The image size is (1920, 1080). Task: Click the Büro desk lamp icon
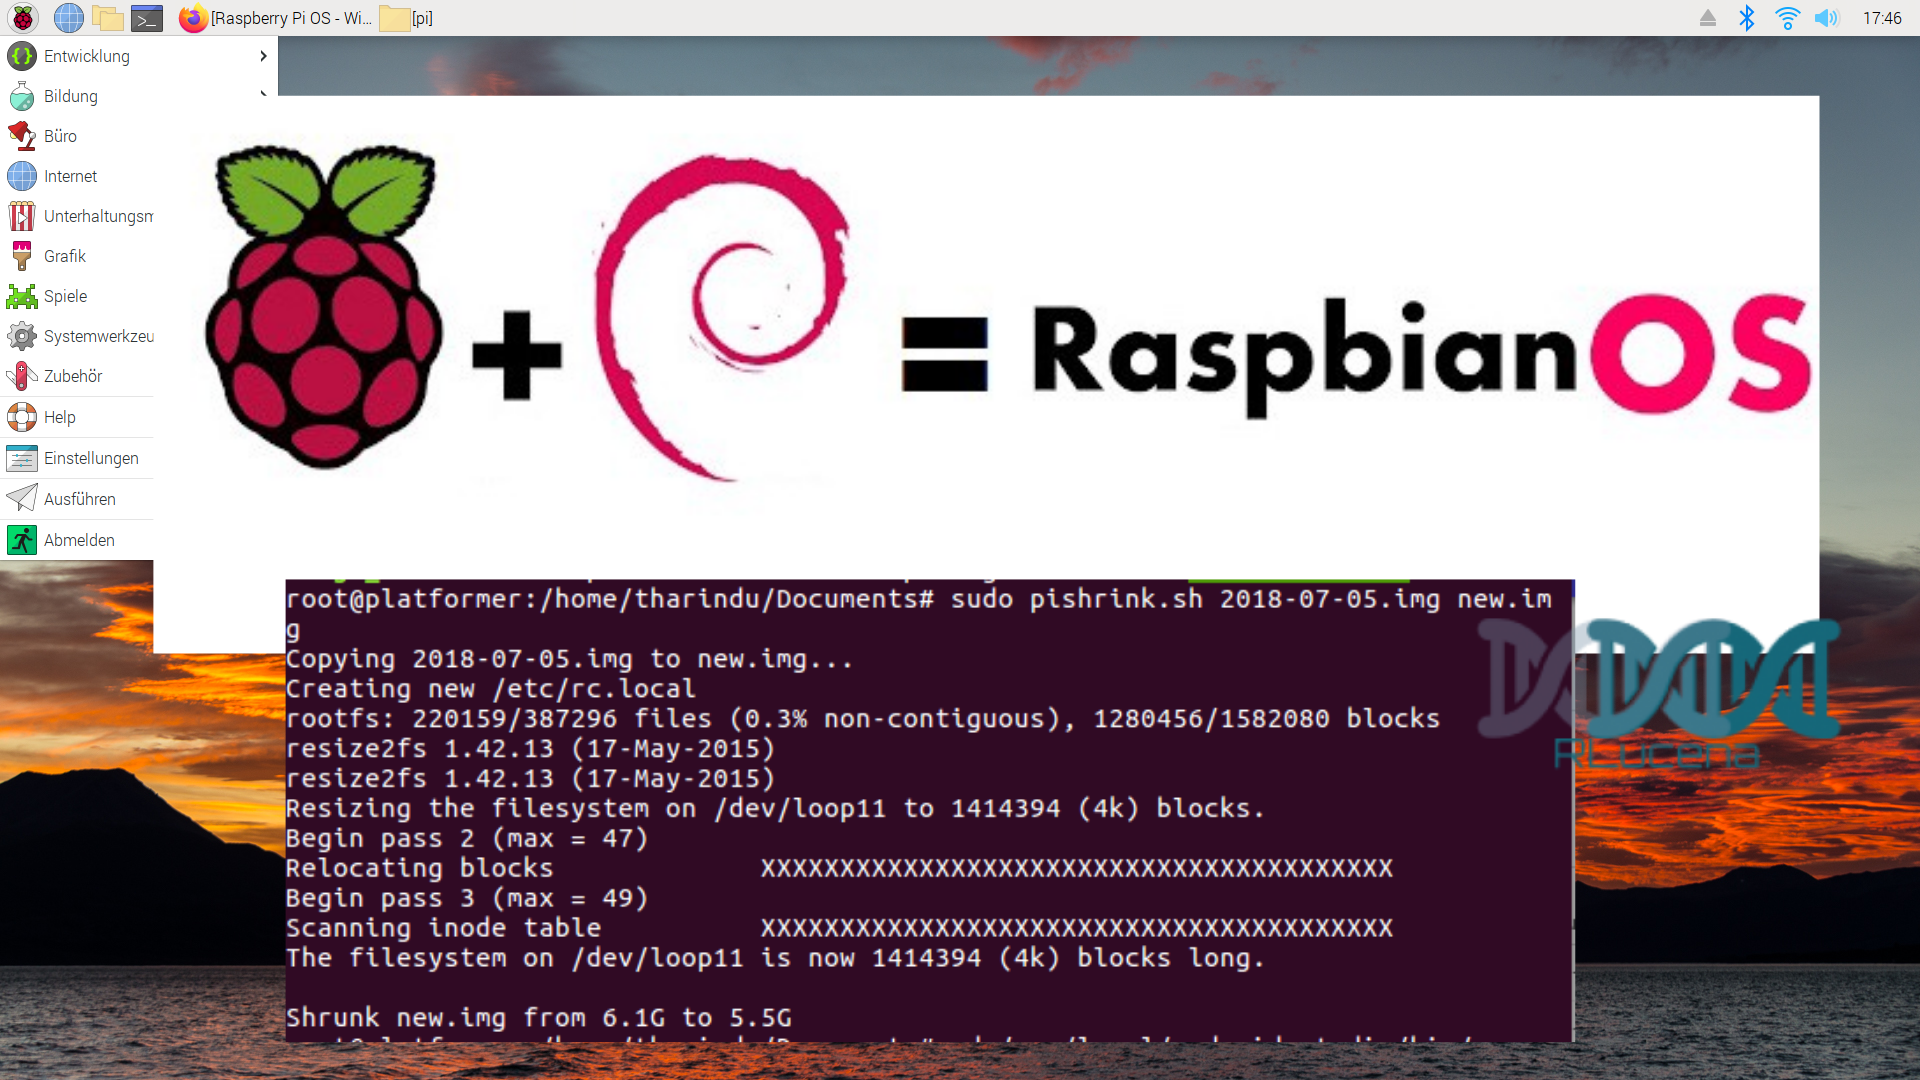click(x=22, y=136)
